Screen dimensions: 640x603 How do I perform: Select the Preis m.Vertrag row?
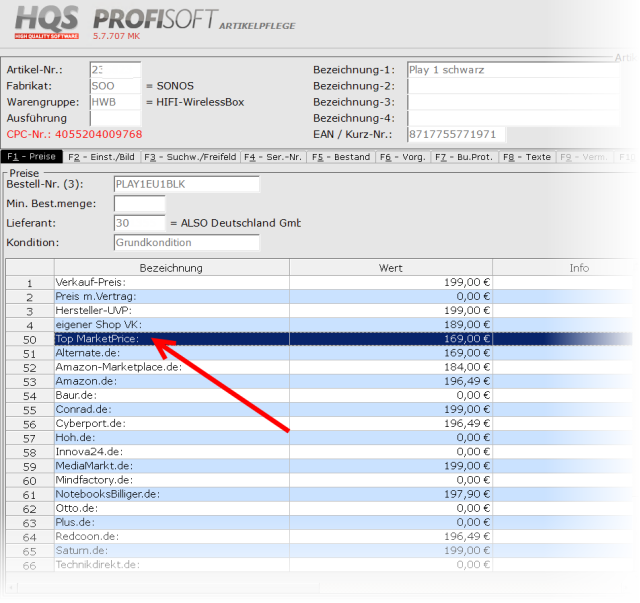[x=319, y=296]
